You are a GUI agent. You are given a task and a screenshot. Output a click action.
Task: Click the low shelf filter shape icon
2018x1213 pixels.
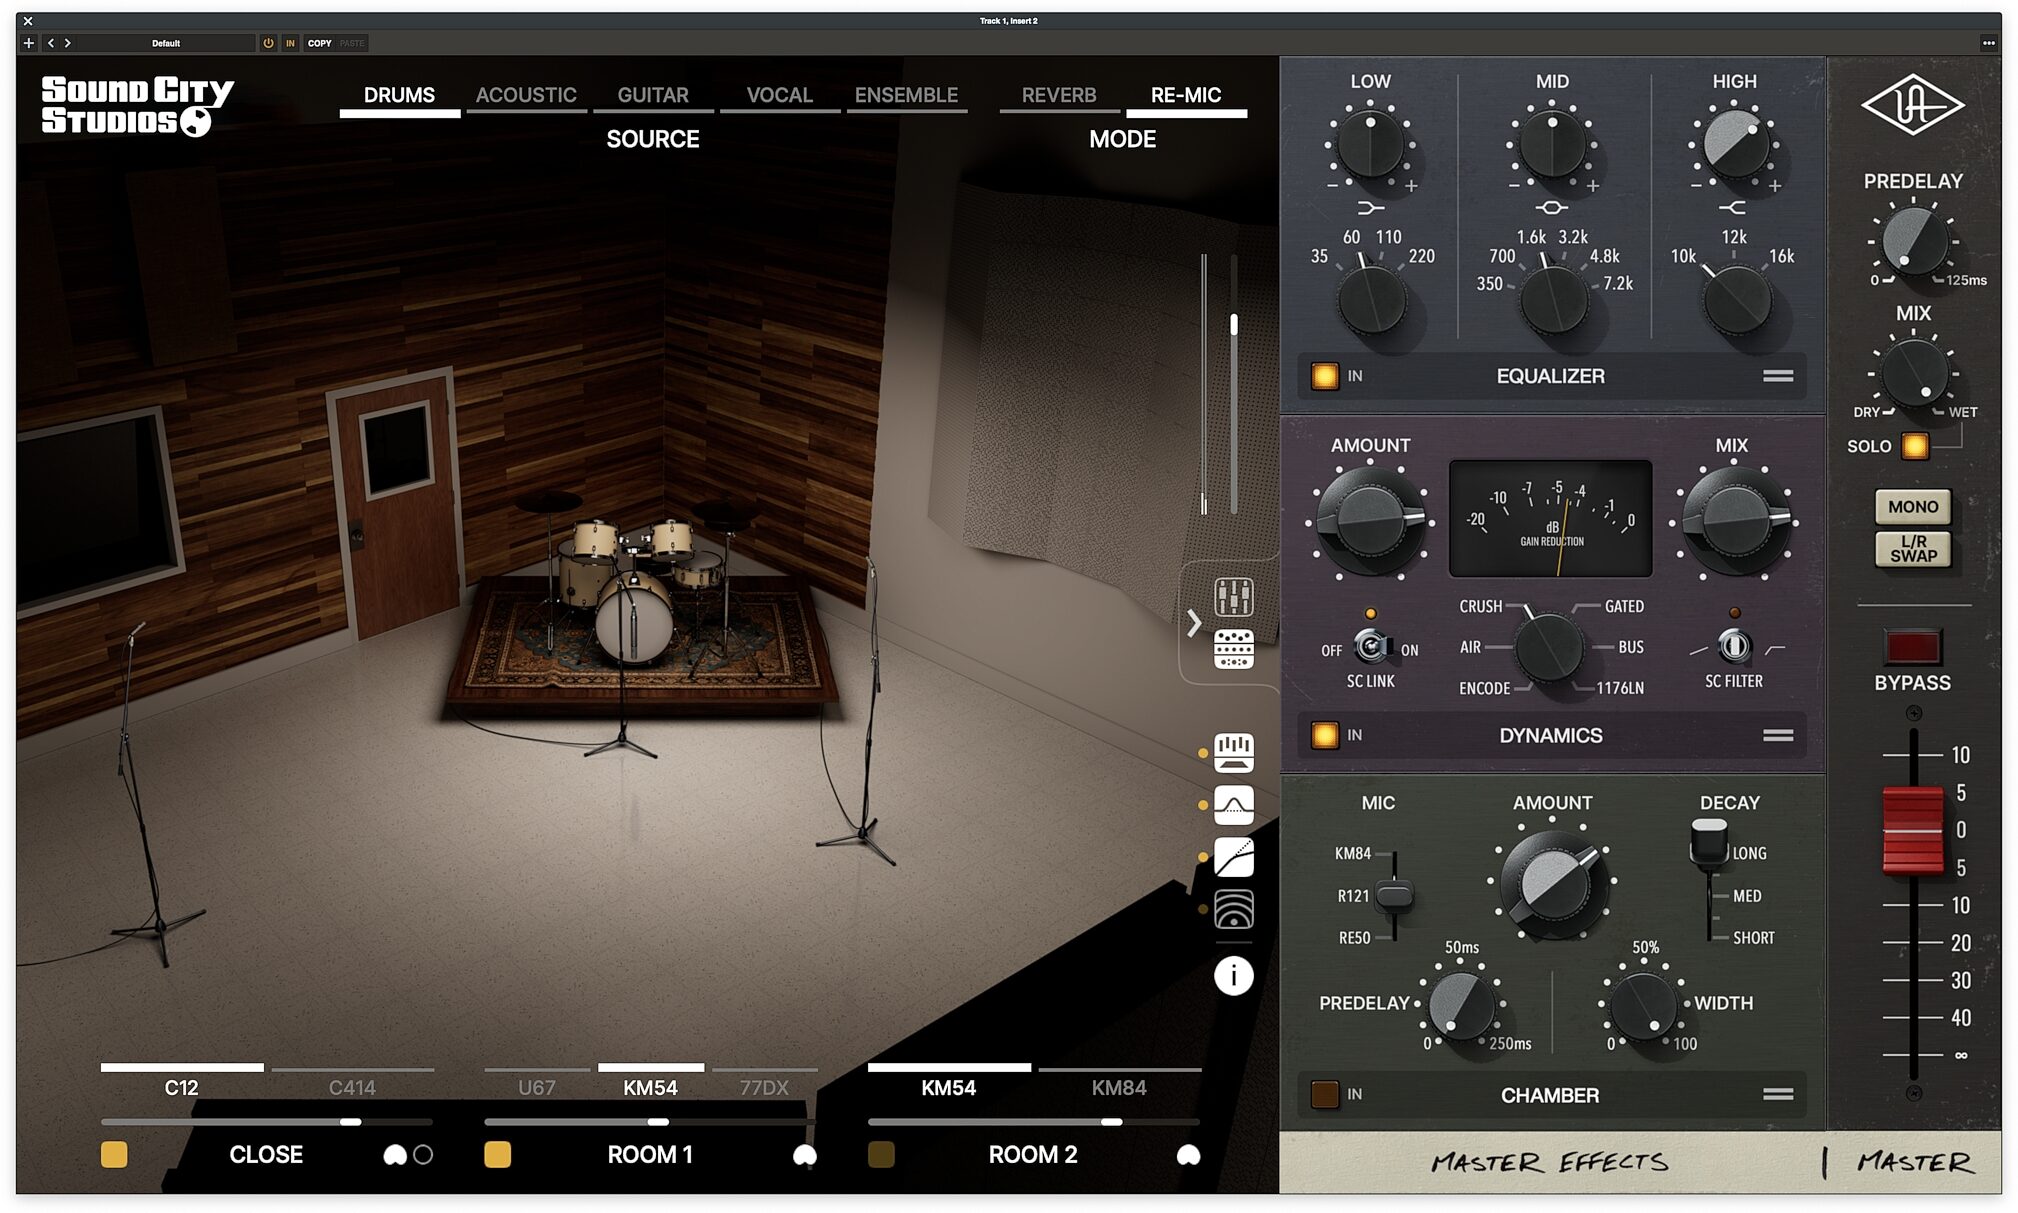1370,208
